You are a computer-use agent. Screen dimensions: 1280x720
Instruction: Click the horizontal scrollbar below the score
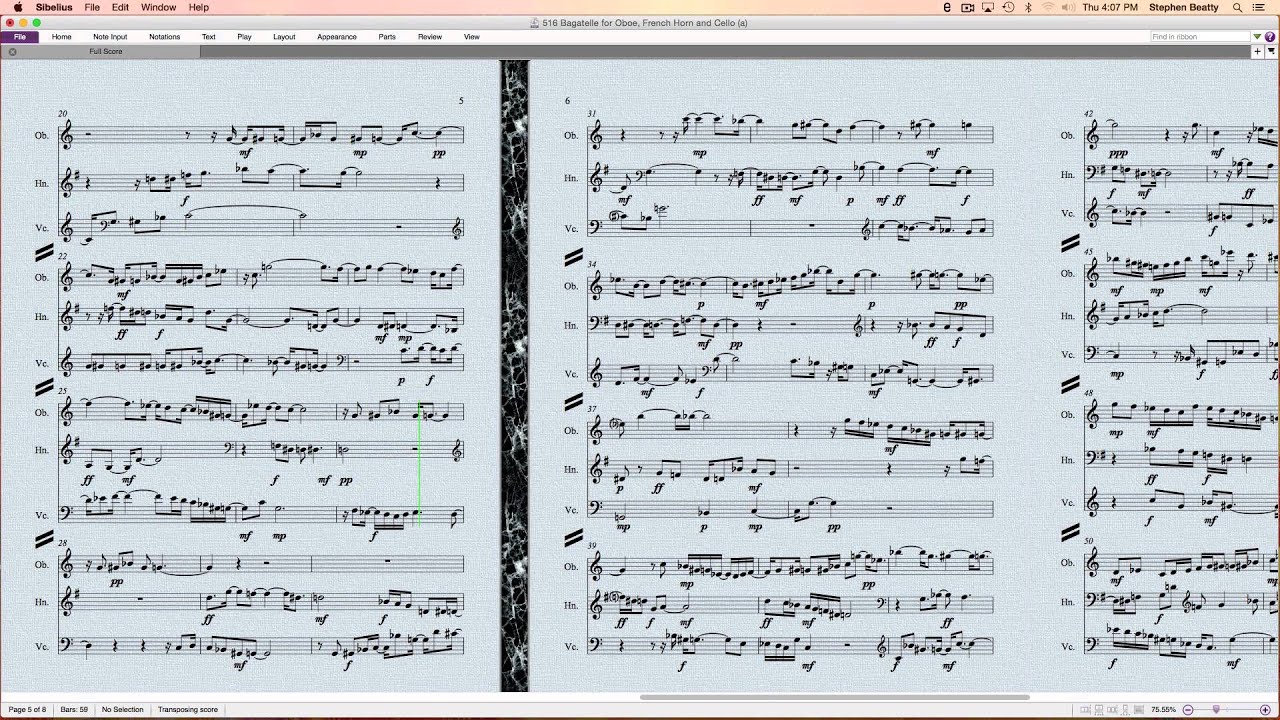click(834, 697)
